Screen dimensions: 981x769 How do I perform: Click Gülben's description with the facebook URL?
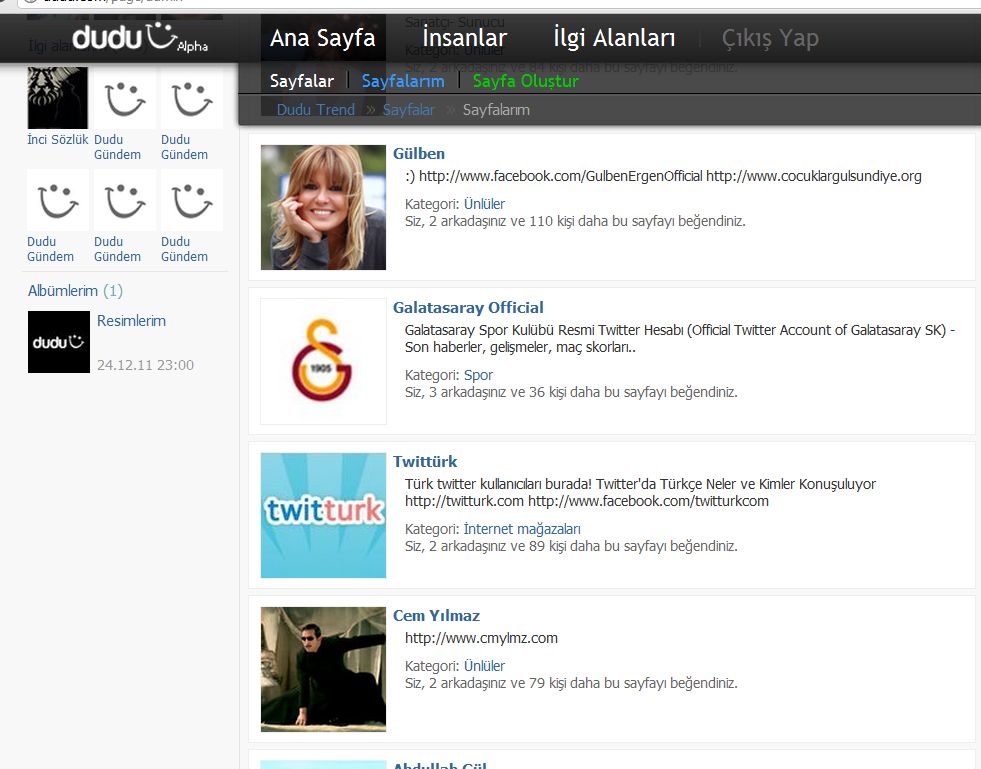(663, 176)
